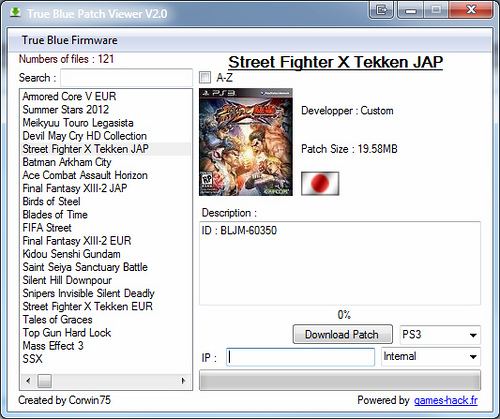Select Street Fighter X Tekken EUR entry
Viewport: 500px width, 419px height.
point(106,306)
